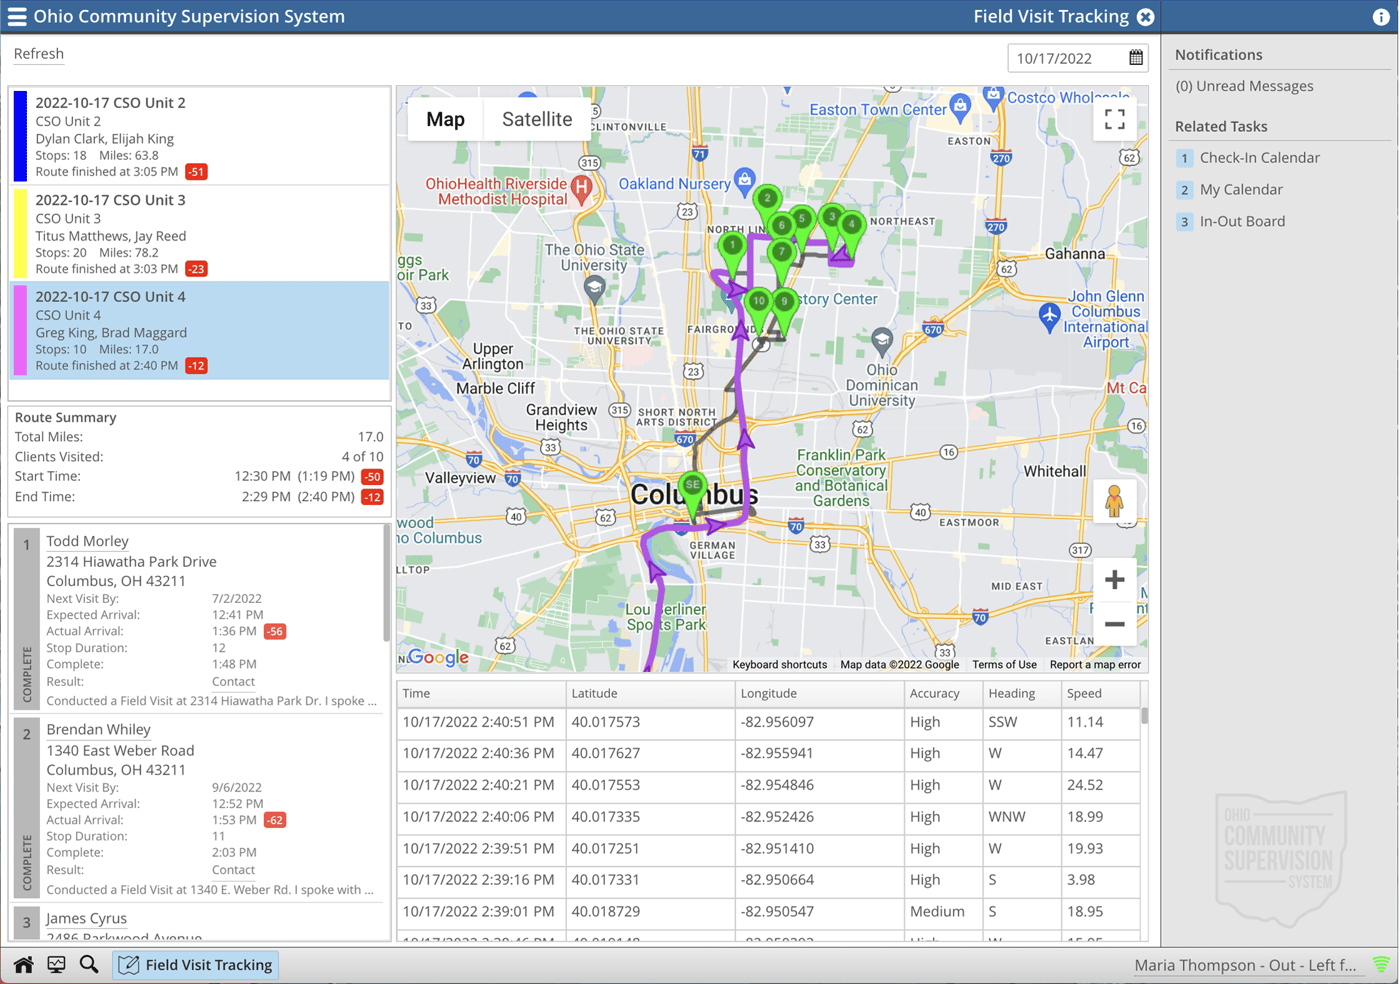This screenshot has width=1400, height=984.
Task: Select the CSO Unit 3 route
Action: (199, 233)
